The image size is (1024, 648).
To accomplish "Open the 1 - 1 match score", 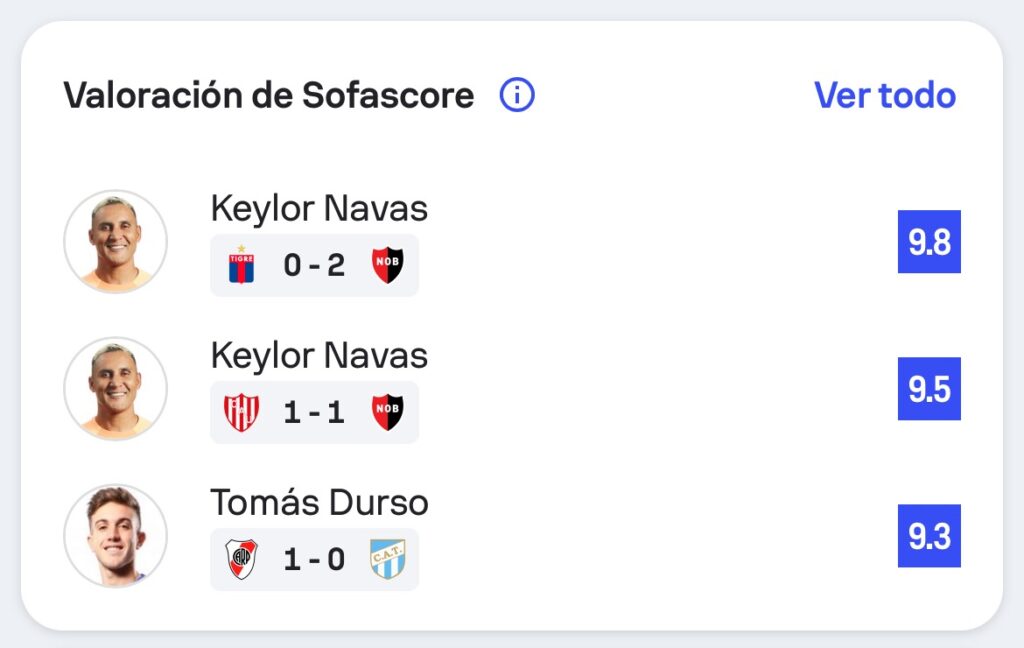I will (314, 412).
